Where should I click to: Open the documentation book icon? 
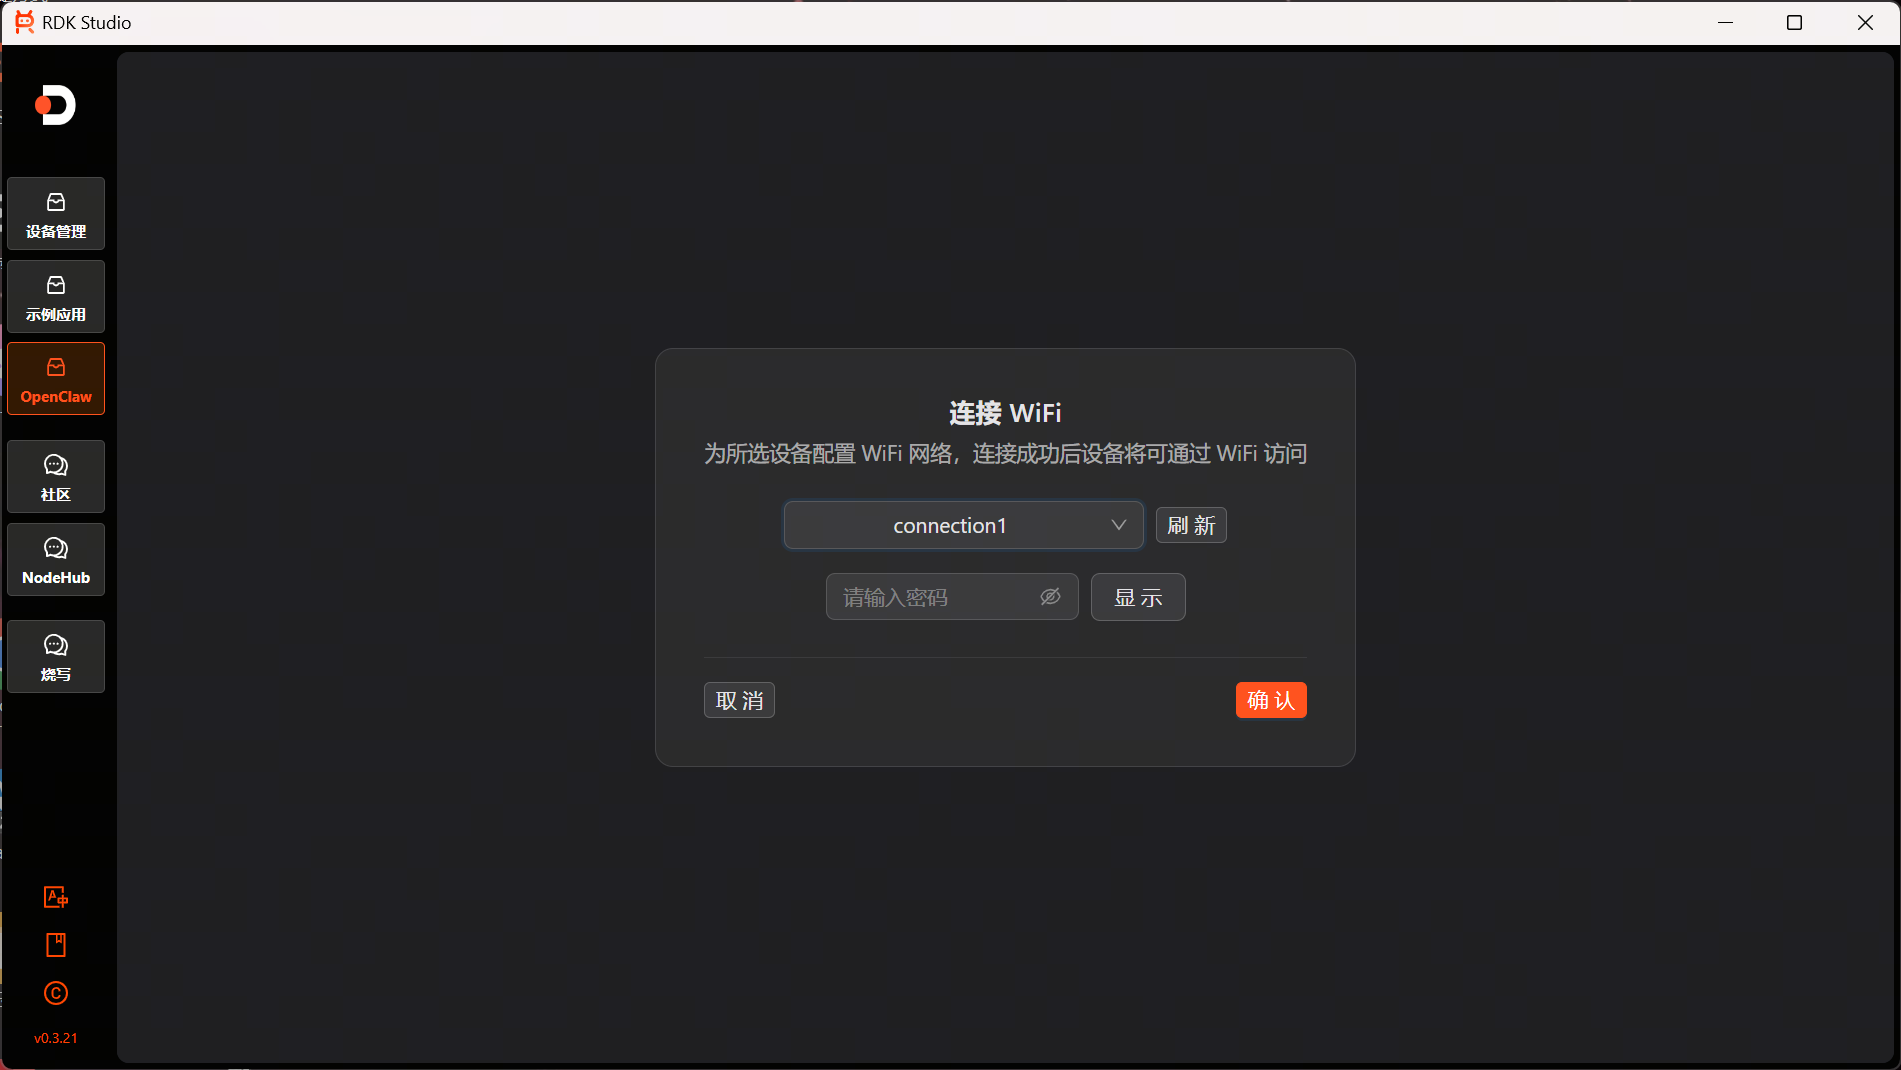tap(56, 945)
